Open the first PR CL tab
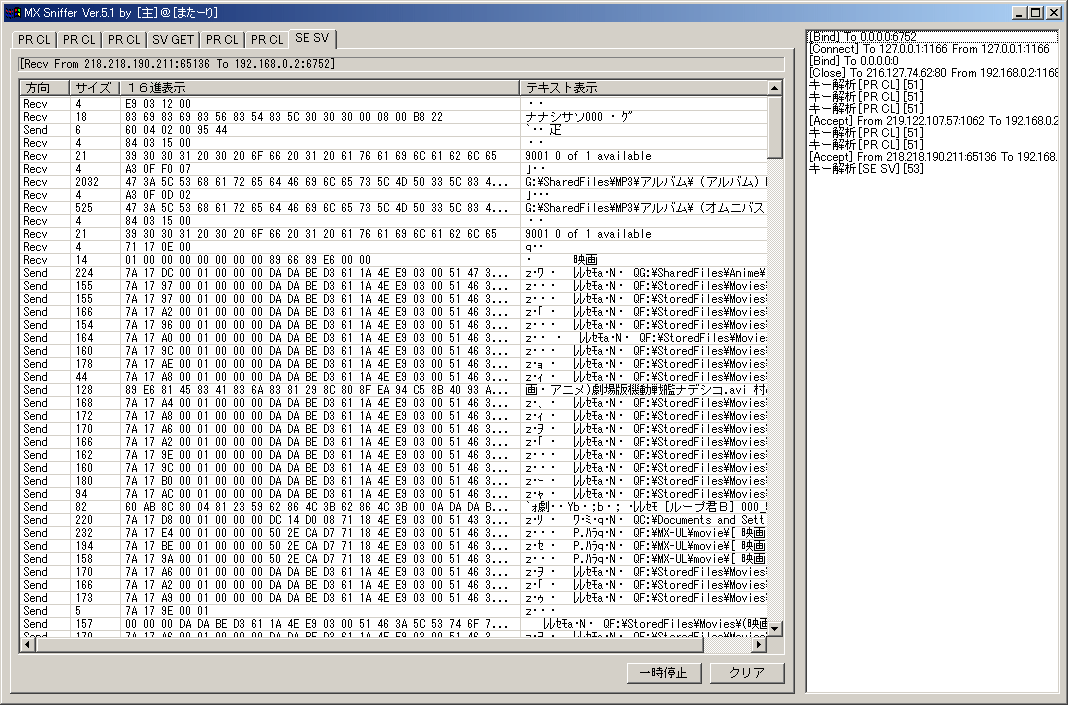The width and height of the screenshot is (1068, 705). [34, 40]
